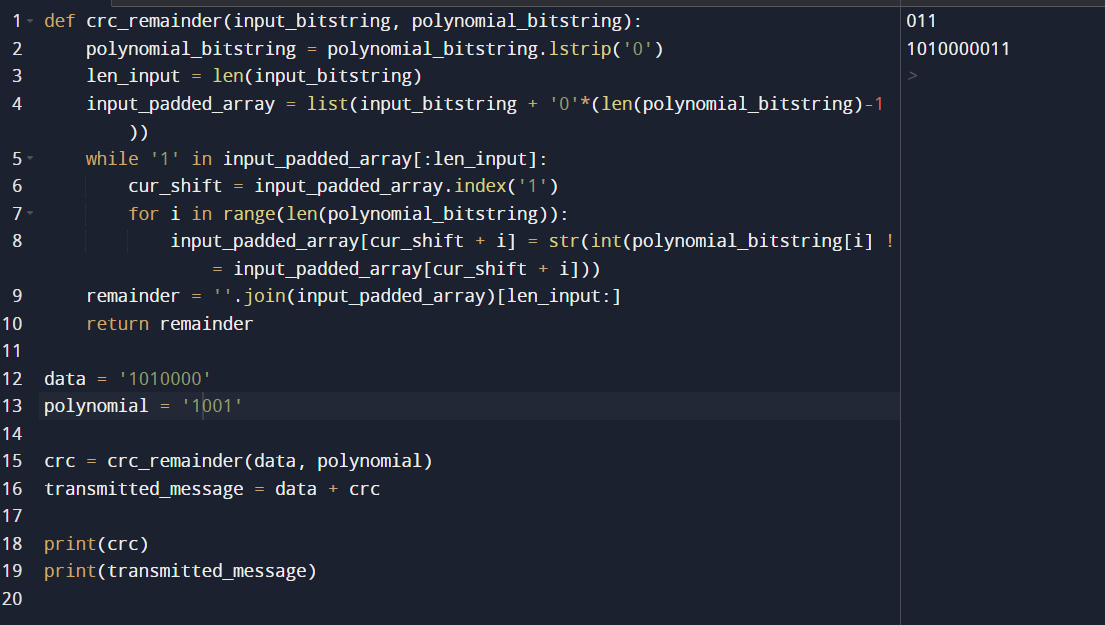Viewport: 1105px width, 625px height.
Task: Click the '1010000011' output line
Action: tap(957, 49)
